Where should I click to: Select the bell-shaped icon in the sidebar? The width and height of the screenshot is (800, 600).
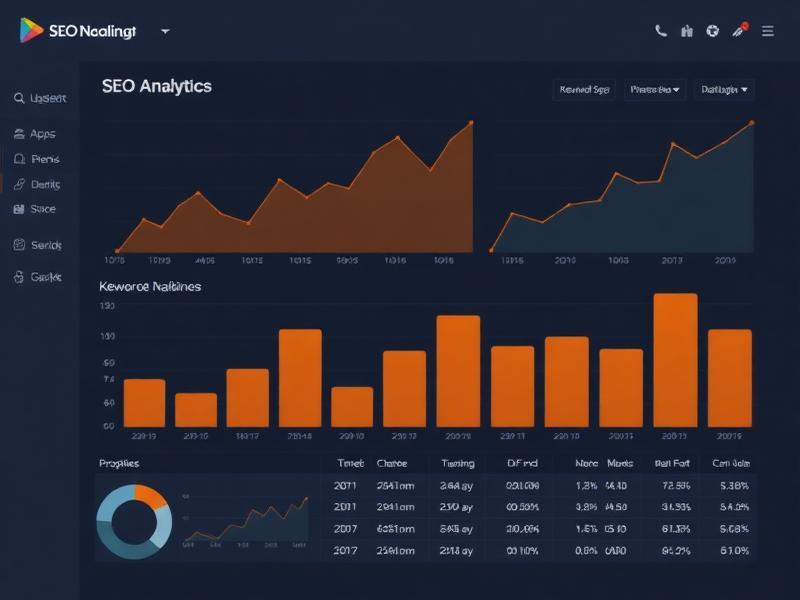click(19, 159)
